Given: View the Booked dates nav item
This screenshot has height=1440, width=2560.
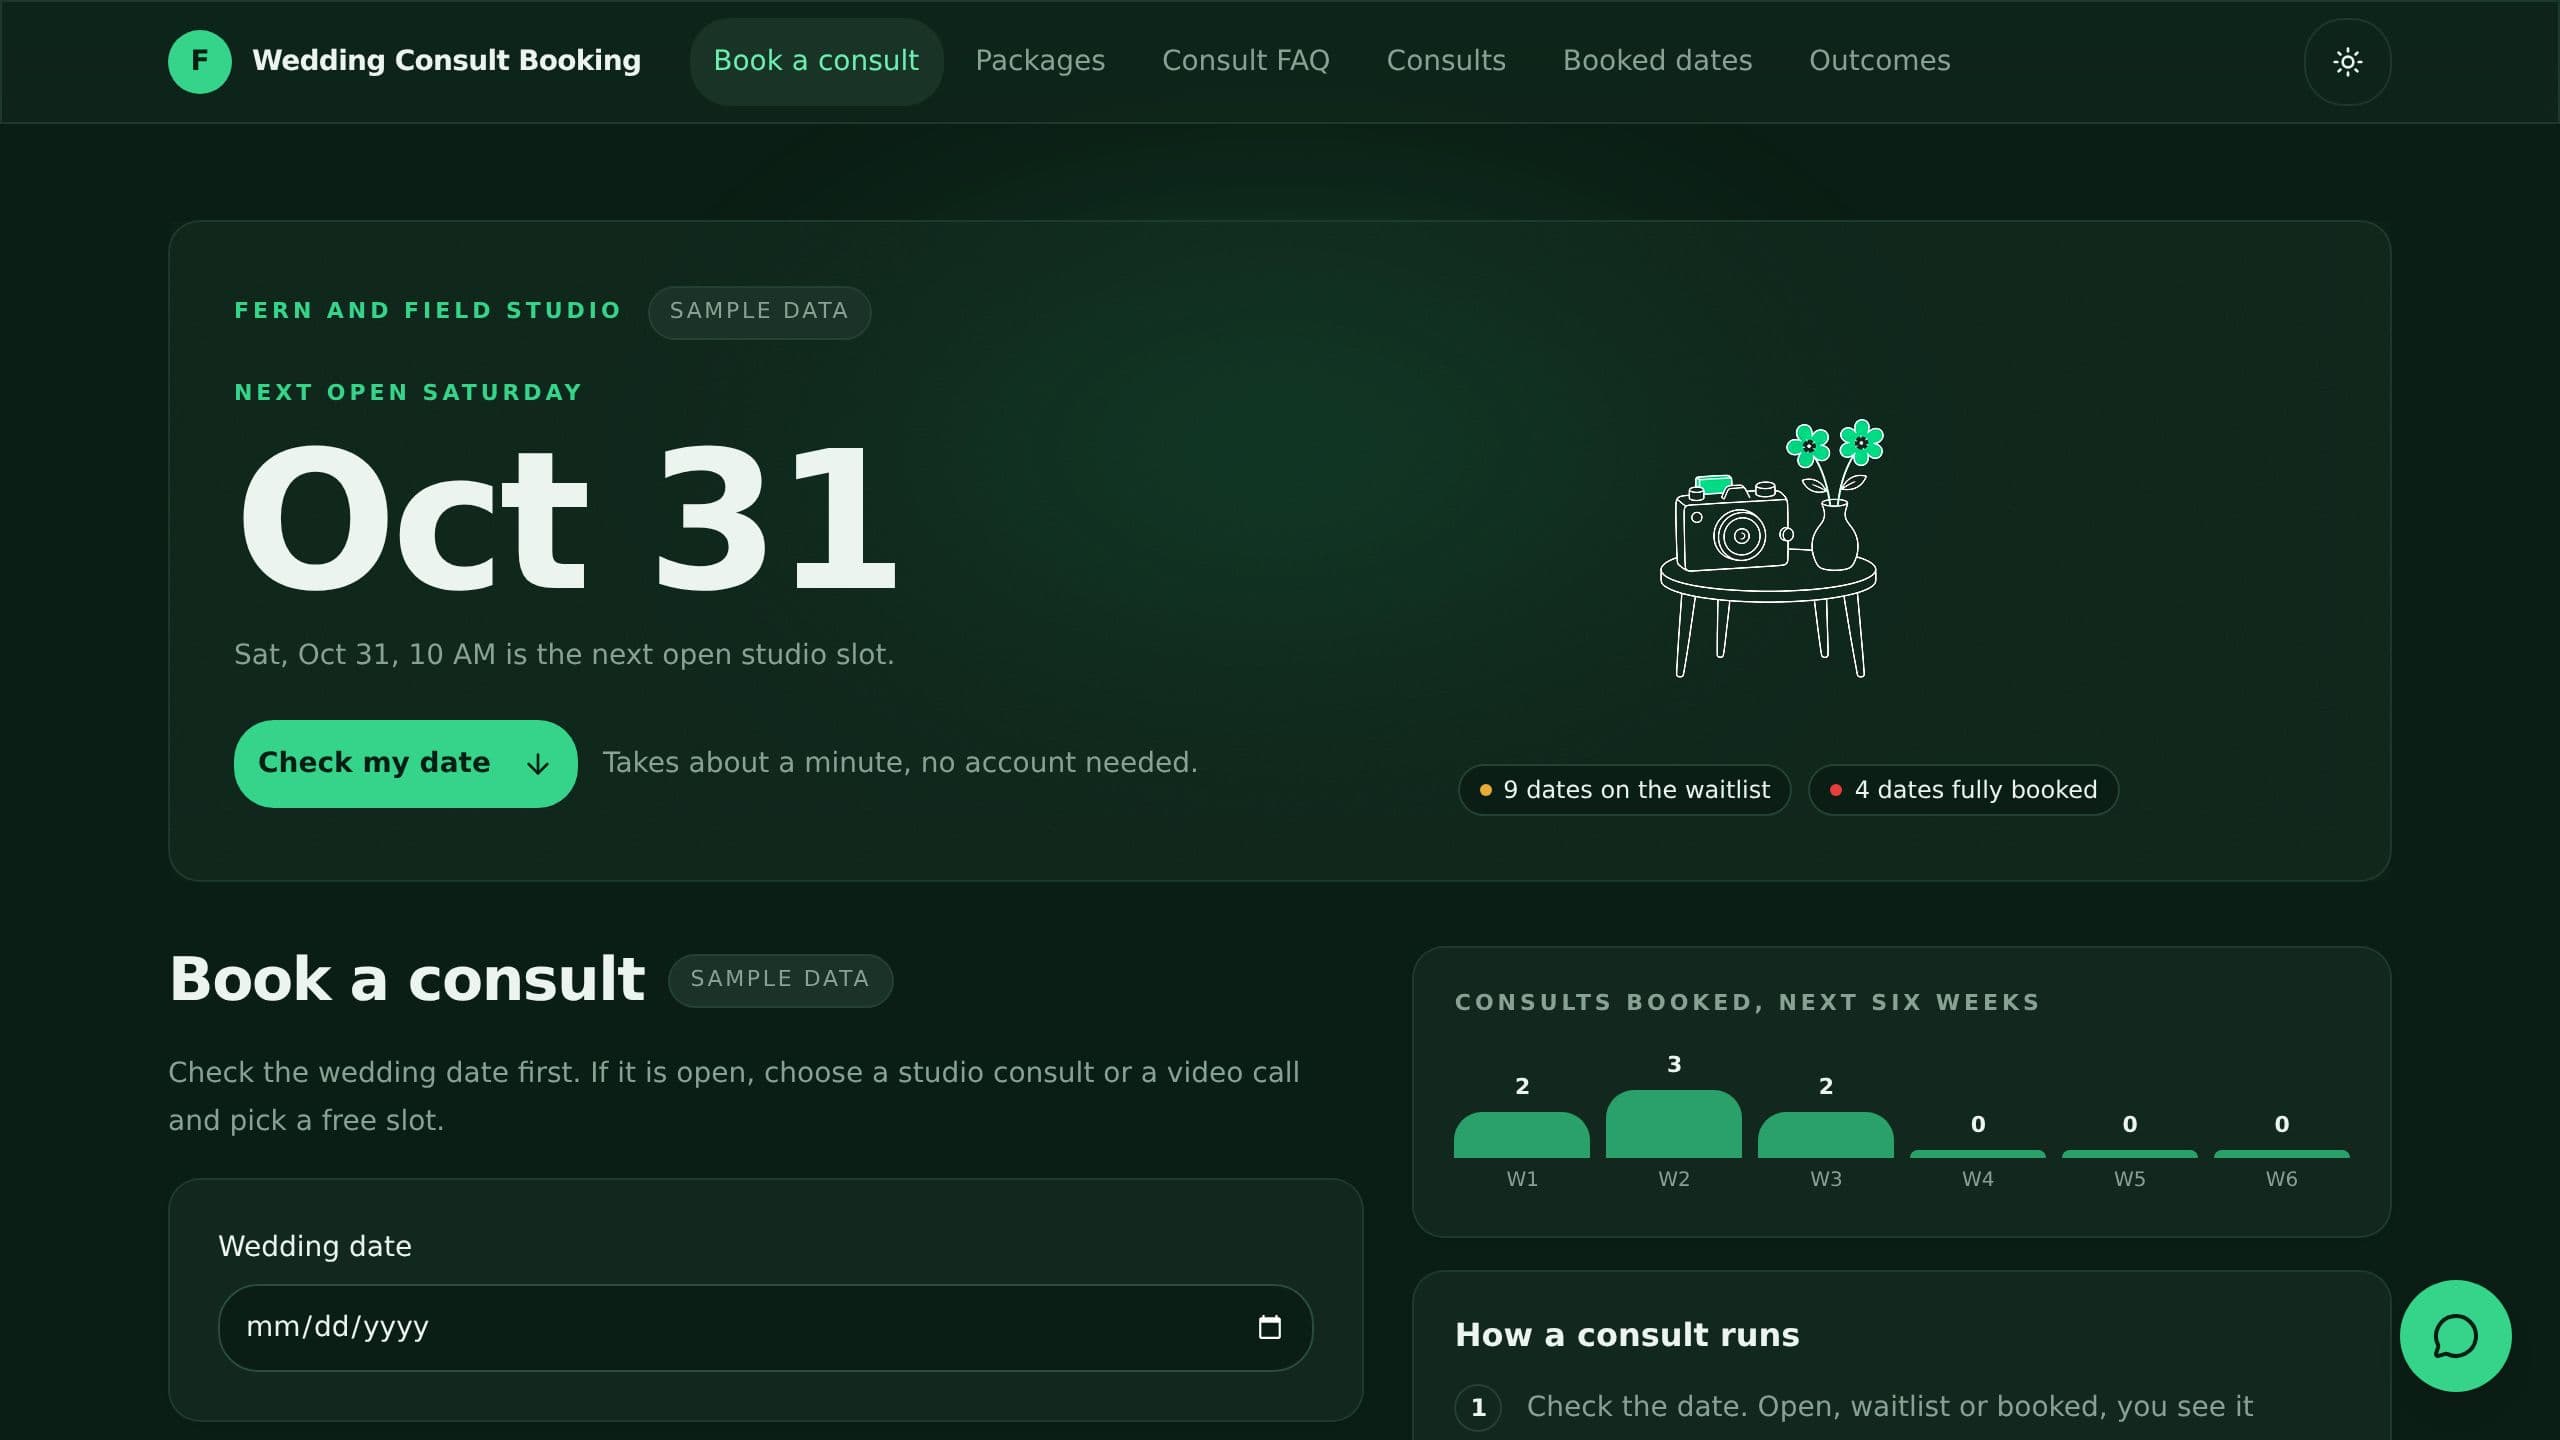Looking at the screenshot, I should click(1657, 61).
